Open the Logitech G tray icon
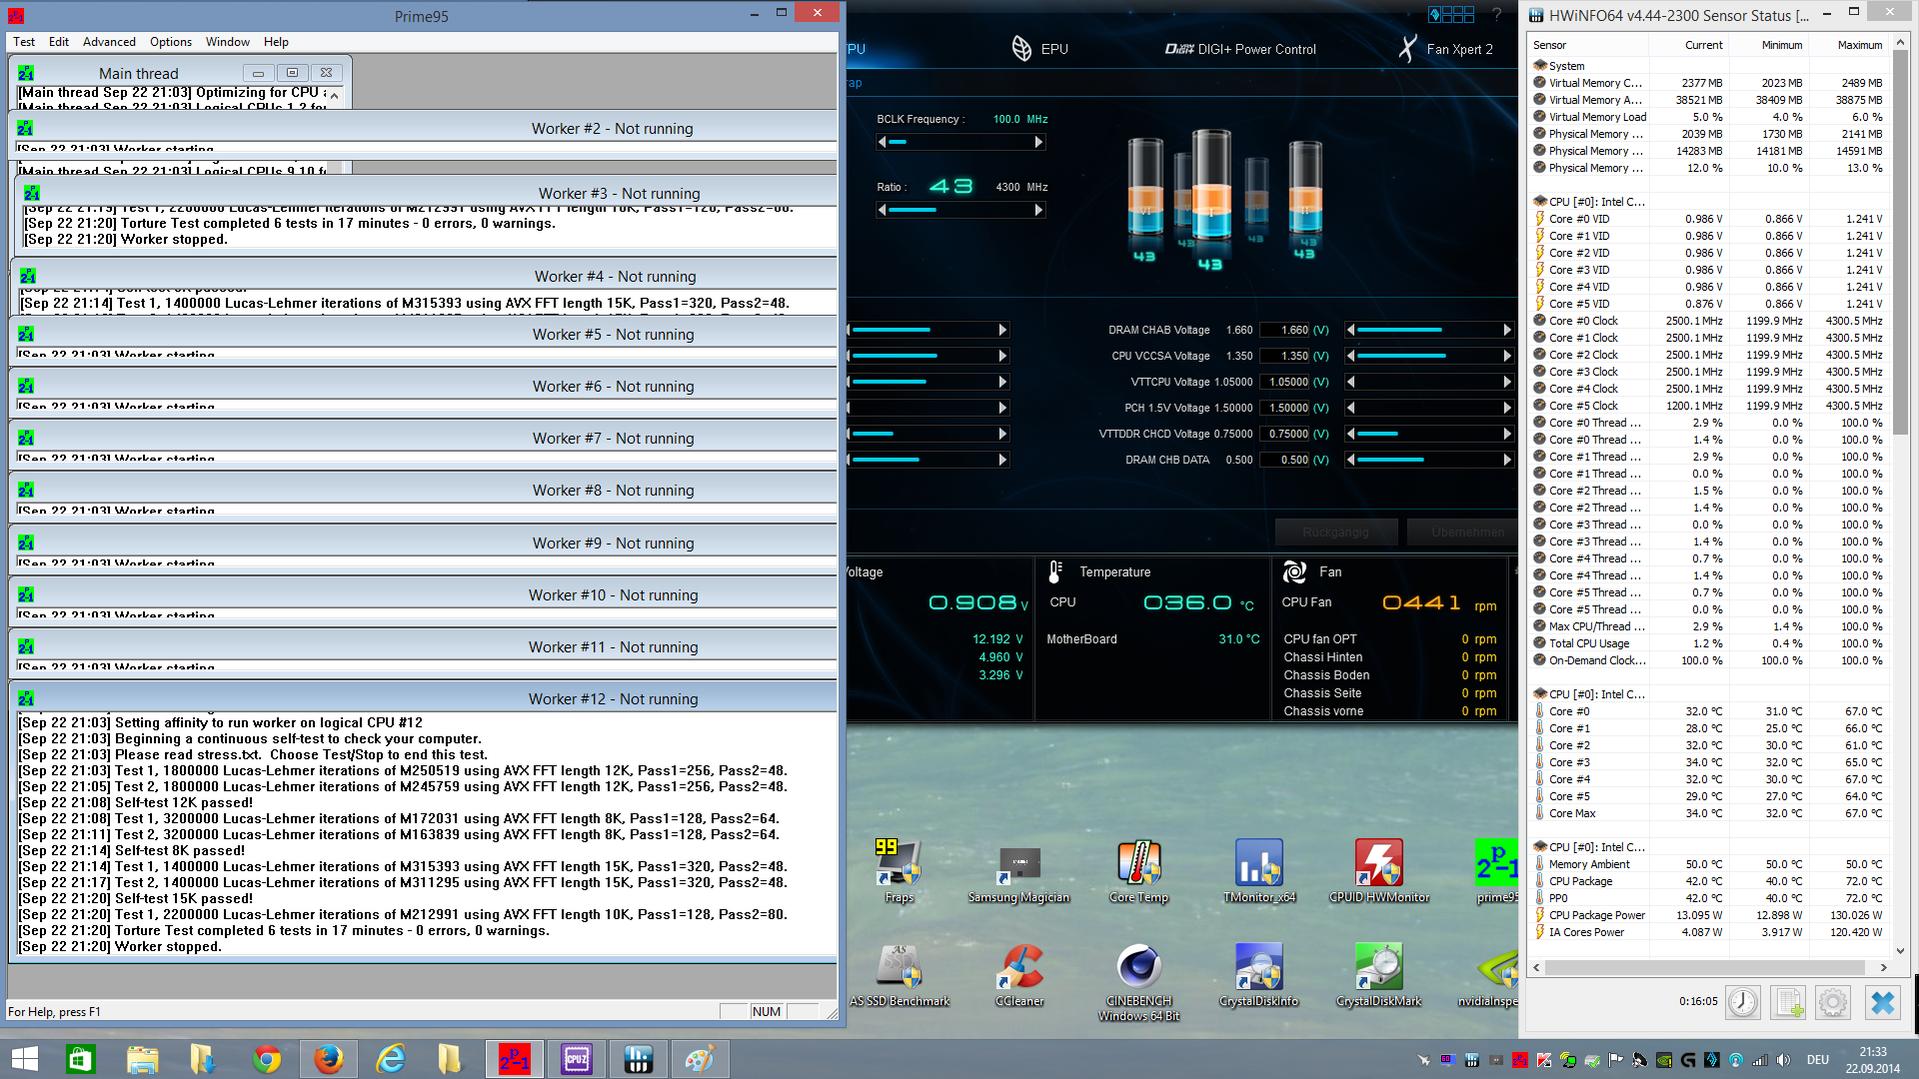 pos(1688,1059)
